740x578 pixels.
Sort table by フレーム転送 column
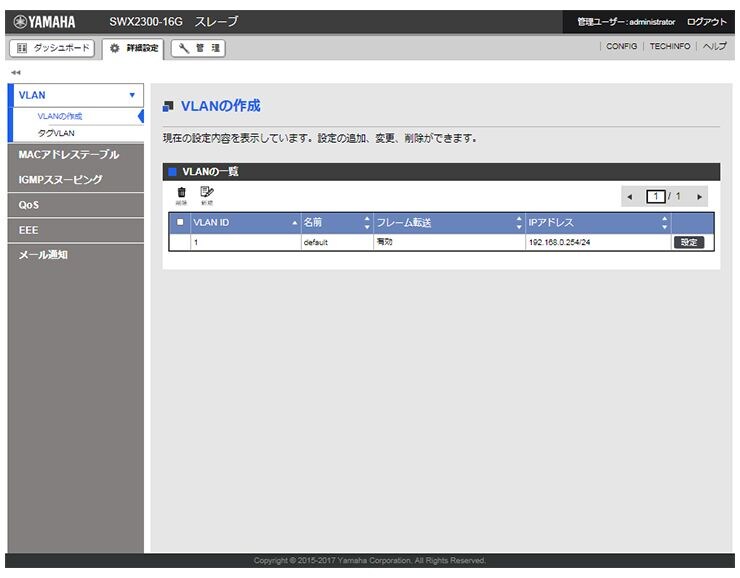pyautogui.click(x=448, y=222)
